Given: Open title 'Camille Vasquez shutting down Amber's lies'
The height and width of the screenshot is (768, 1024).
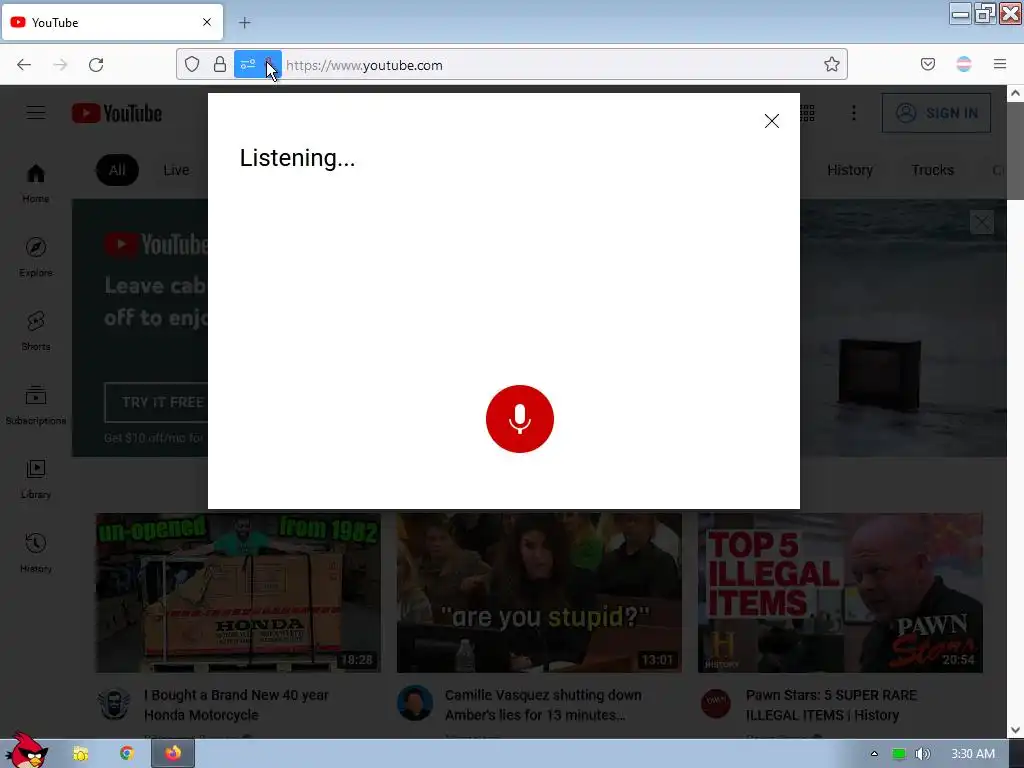Looking at the screenshot, I should (x=543, y=705).
